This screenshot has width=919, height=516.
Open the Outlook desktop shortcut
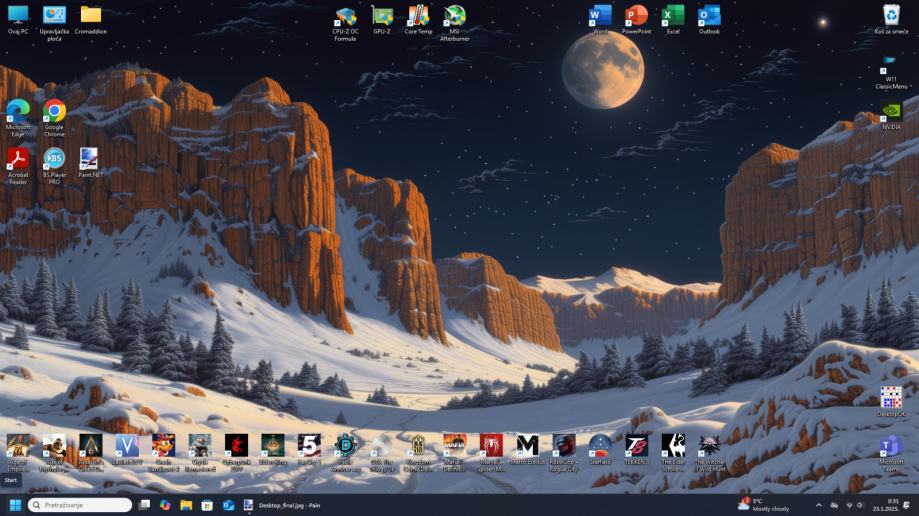pos(709,20)
